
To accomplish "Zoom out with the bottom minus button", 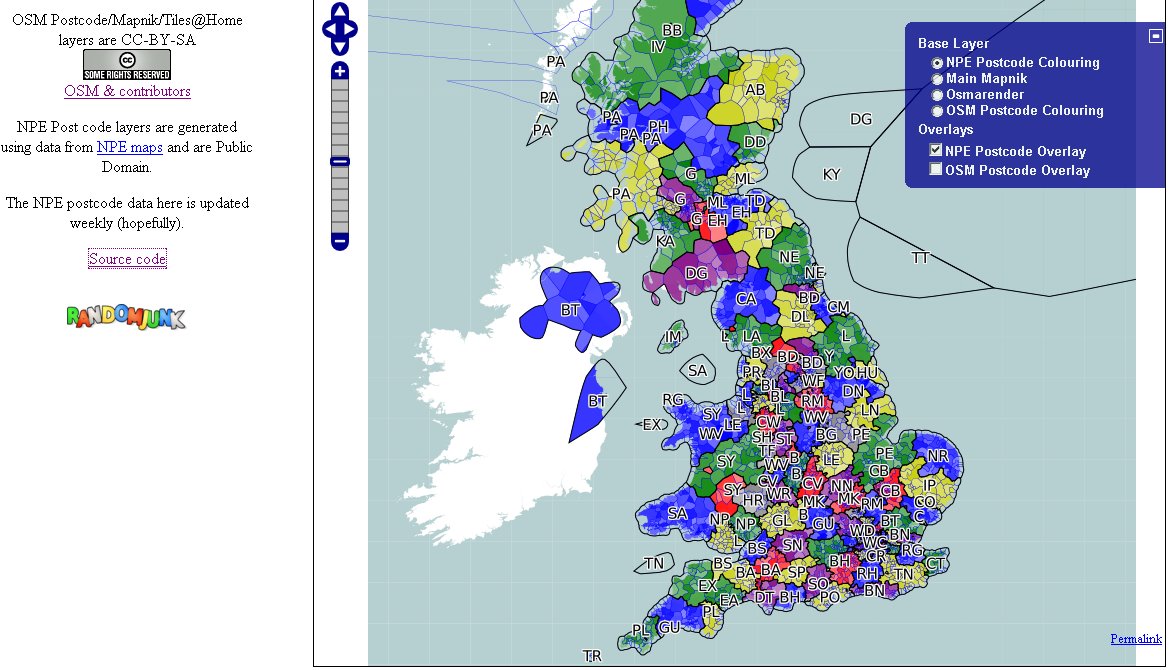I will click(x=340, y=241).
